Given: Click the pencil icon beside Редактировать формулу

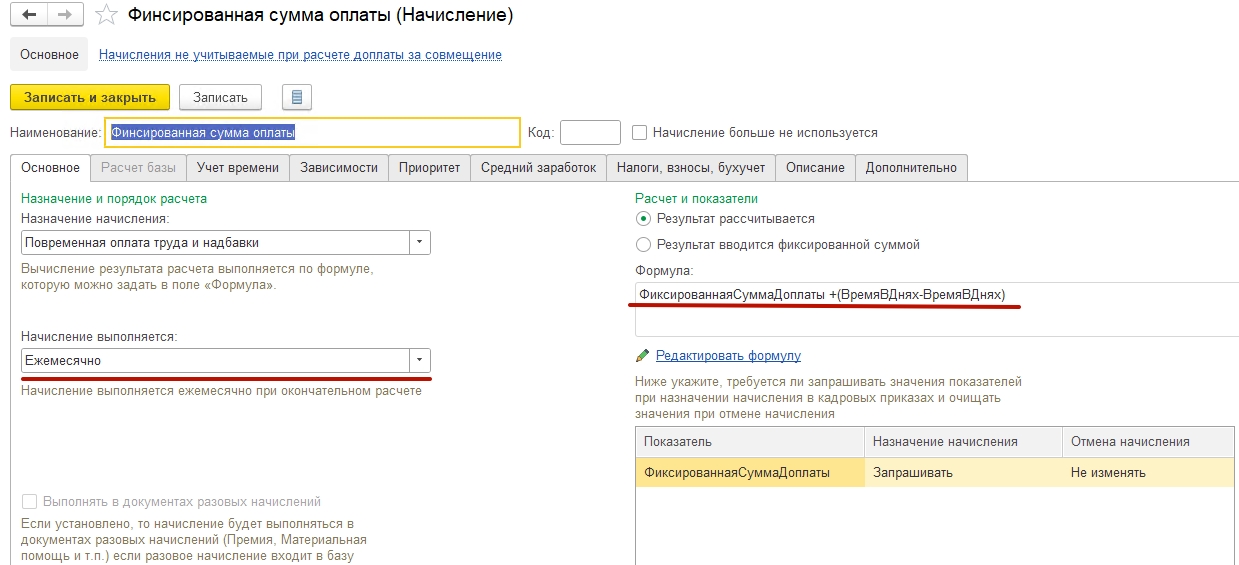Looking at the screenshot, I should 643,356.
